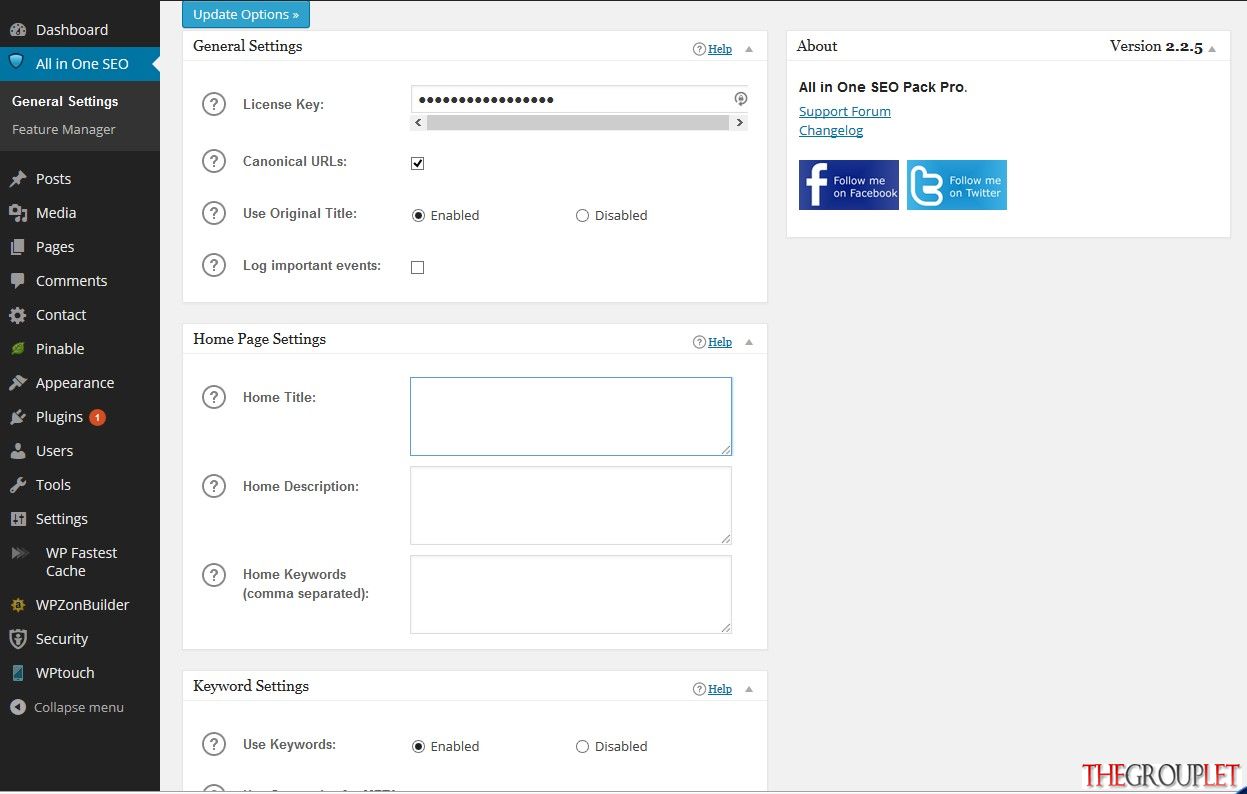Image resolution: width=1247 pixels, height=794 pixels.
Task: Click the Follow me on Twitter badge
Action: (x=957, y=185)
